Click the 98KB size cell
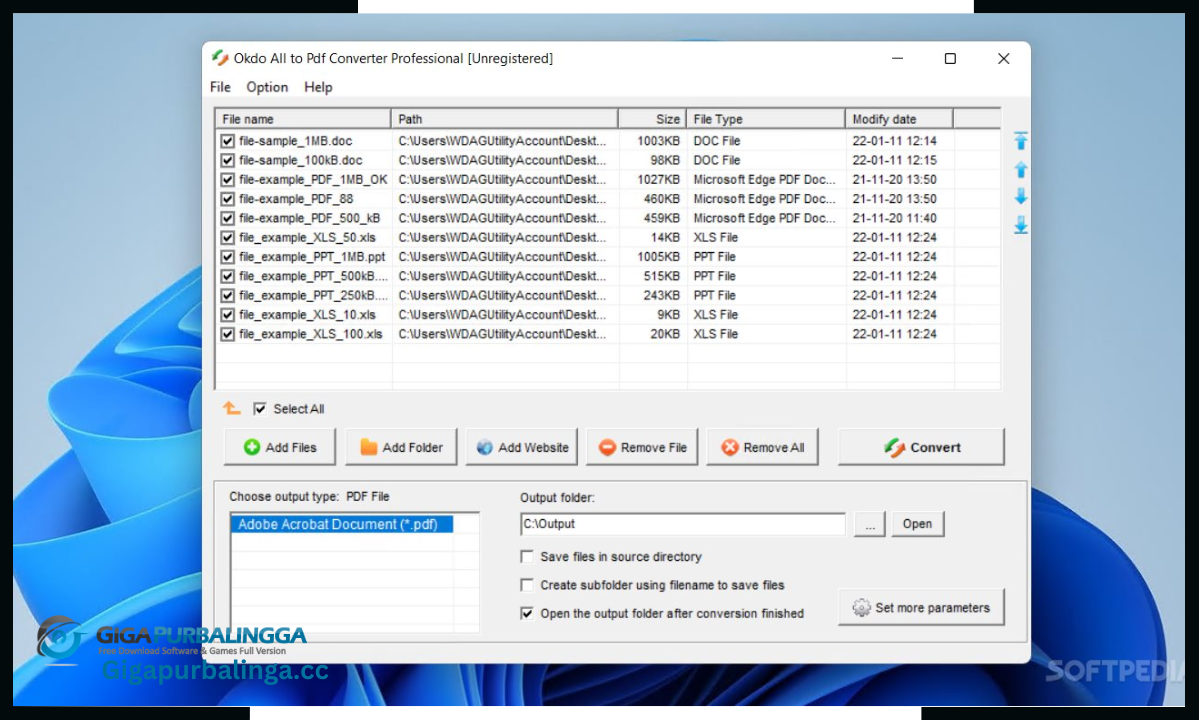This screenshot has height=720, width=1200. pyautogui.click(x=664, y=160)
